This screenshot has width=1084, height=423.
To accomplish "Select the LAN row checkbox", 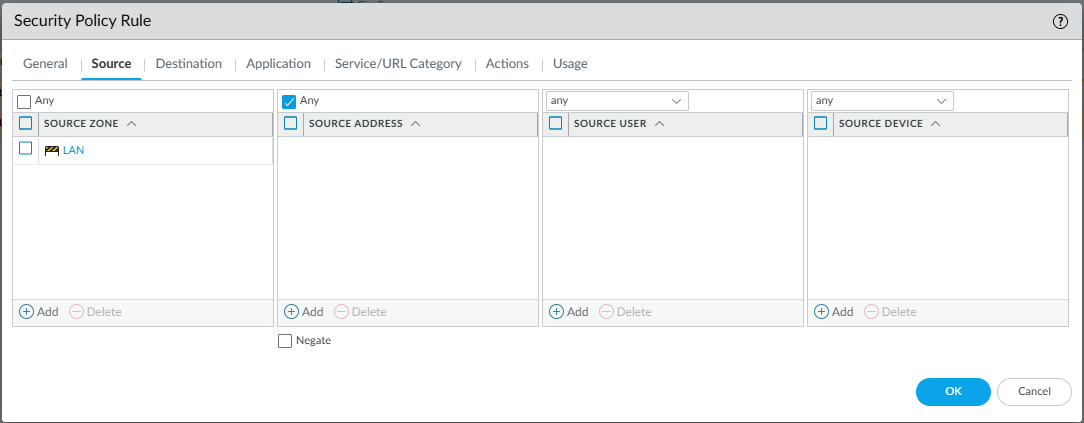I will click(26, 149).
